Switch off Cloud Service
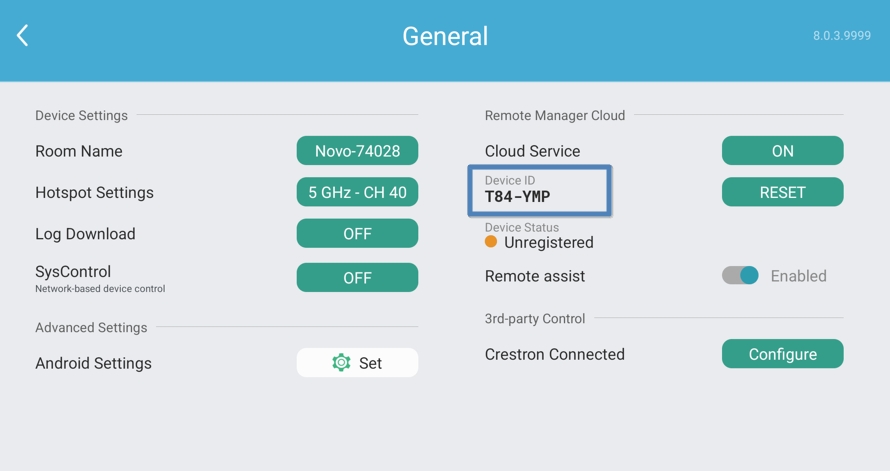 pyautogui.click(x=782, y=151)
